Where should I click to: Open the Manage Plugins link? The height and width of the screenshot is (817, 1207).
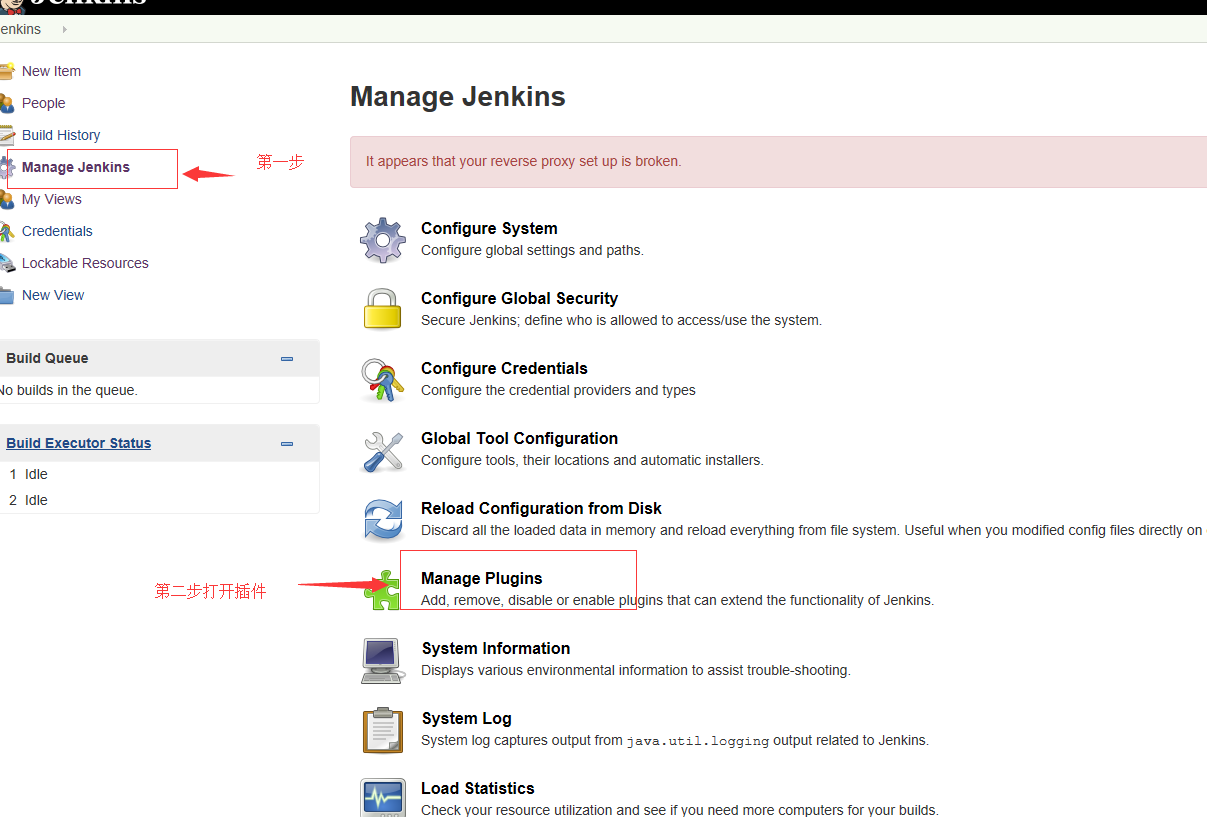tap(481, 578)
